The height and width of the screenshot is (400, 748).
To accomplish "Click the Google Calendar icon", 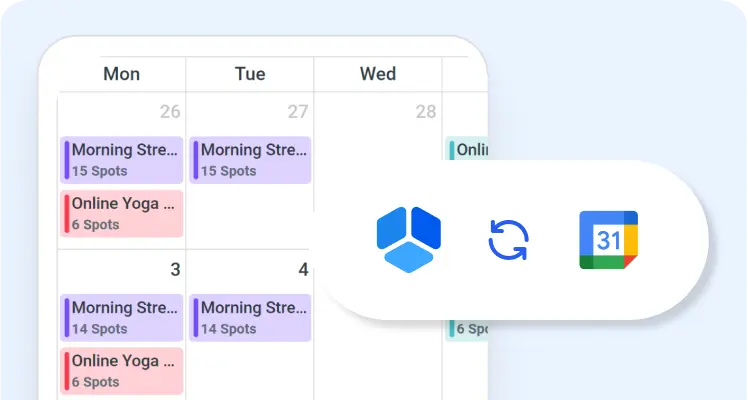I will (608, 240).
